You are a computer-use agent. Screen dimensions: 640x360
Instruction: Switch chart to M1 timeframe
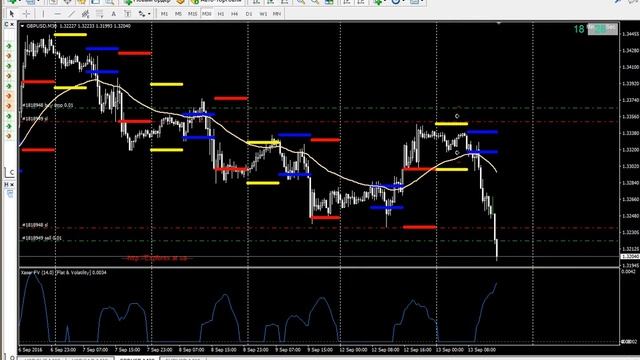(164, 14)
